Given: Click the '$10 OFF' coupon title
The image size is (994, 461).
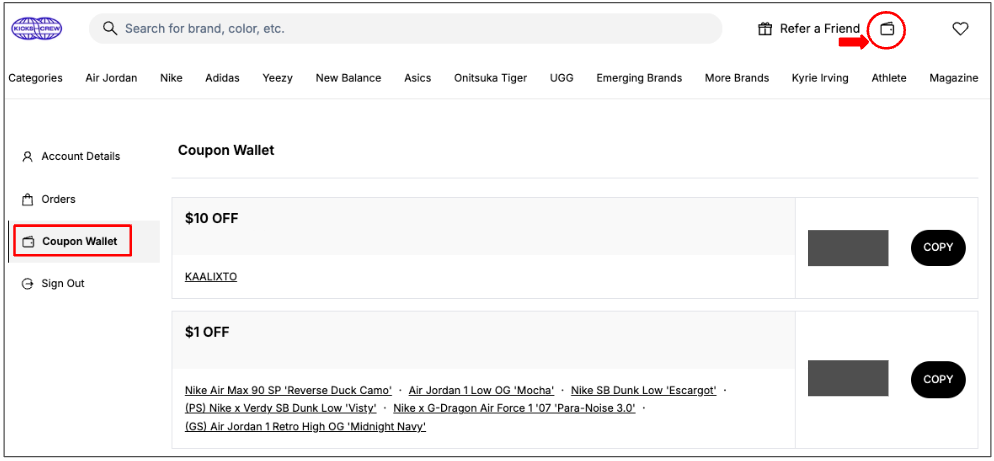Looking at the screenshot, I should [212, 219].
